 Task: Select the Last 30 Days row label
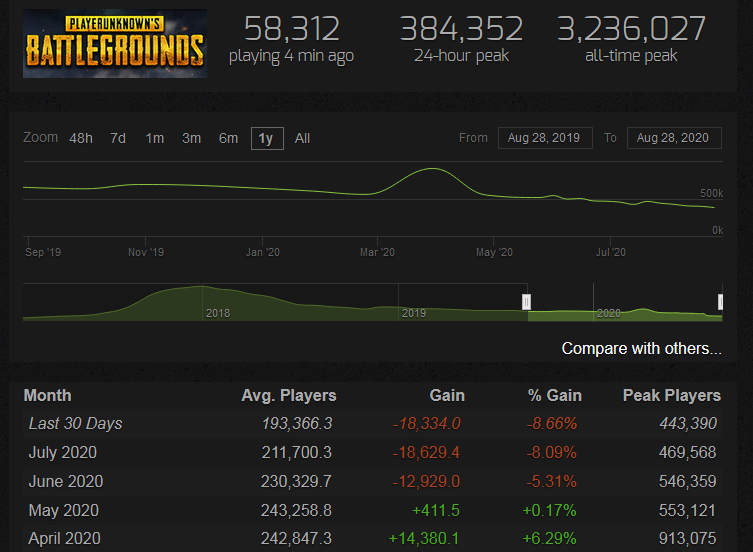[75, 424]
